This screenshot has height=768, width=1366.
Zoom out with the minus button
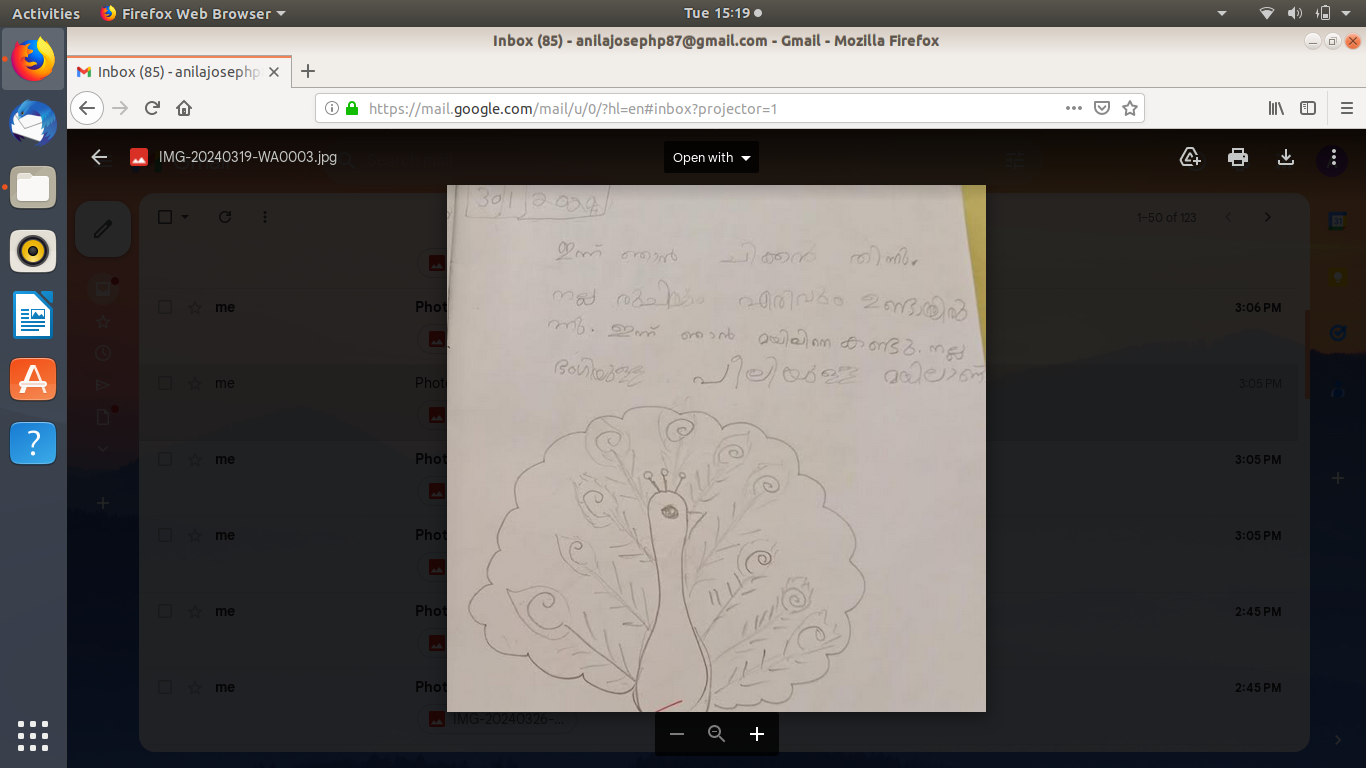tap(677, 734)
